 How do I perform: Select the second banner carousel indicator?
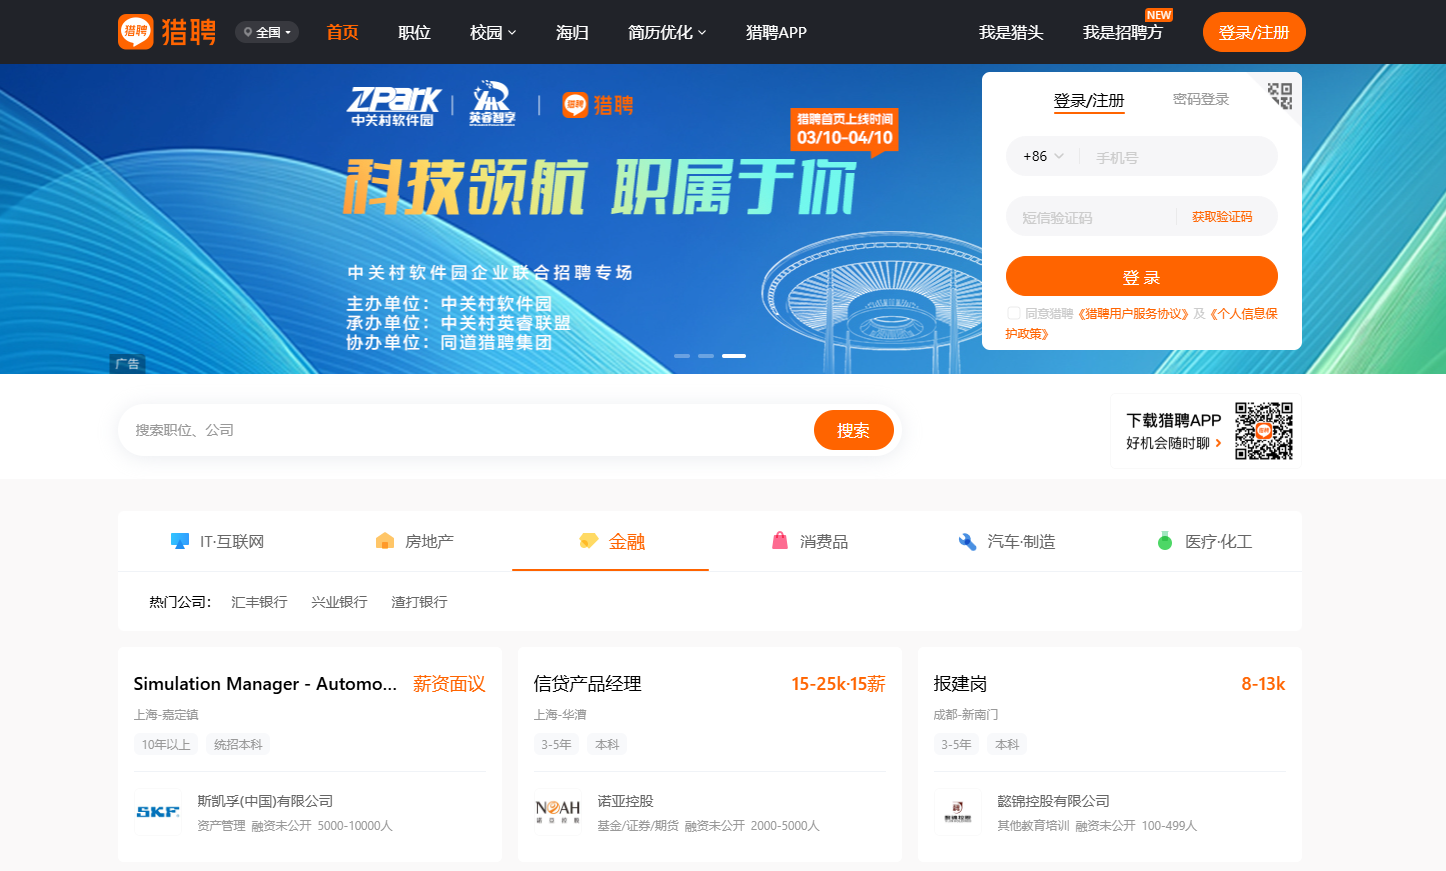click(x=706, y=356)
